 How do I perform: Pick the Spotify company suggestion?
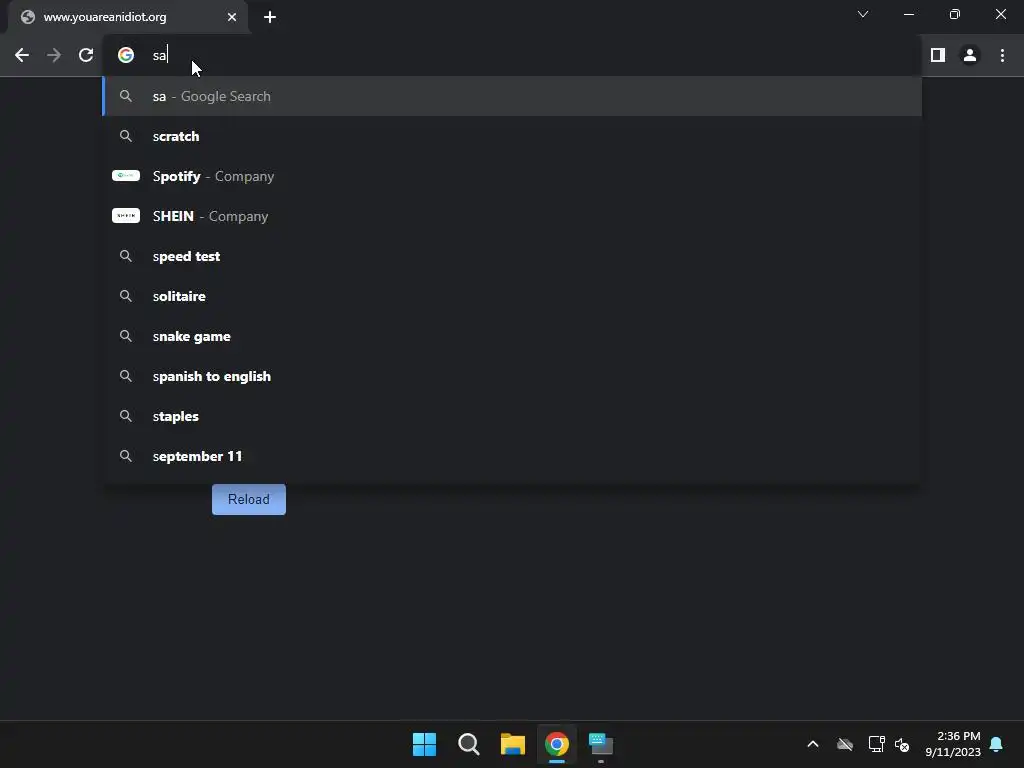[x=512, y=176]
